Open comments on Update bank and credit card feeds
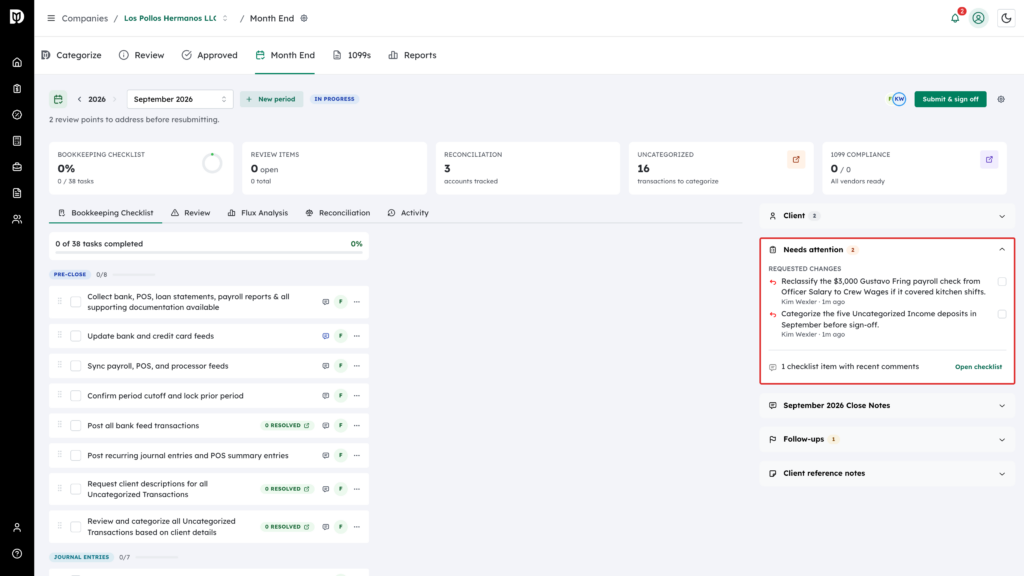This screenshot has width=1024, height=576. click(x=325, y=336)
